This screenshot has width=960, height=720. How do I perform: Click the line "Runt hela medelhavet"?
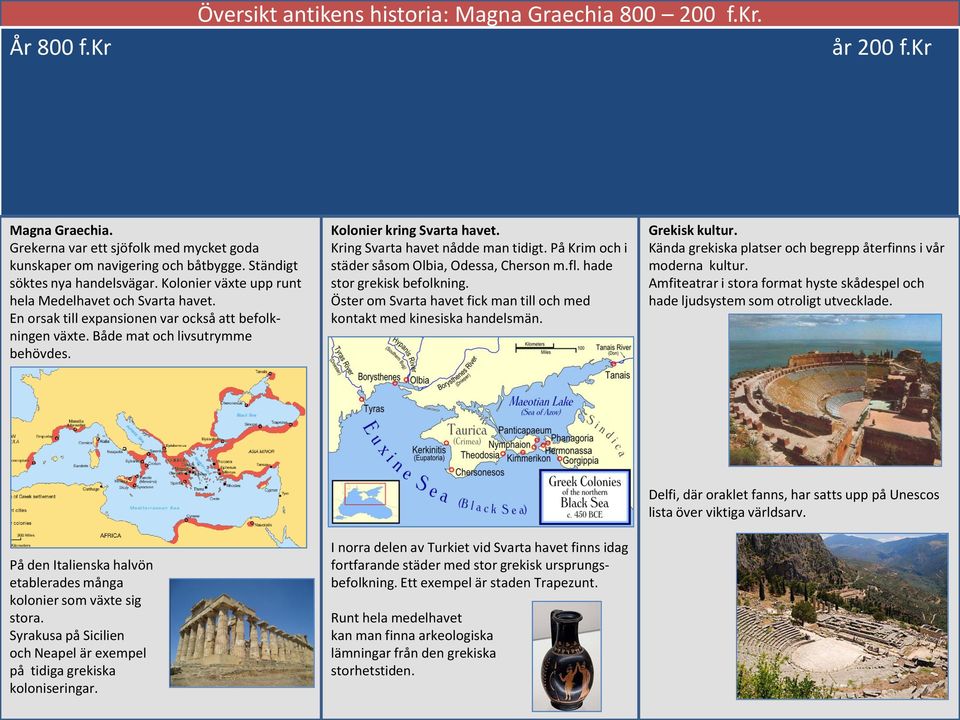(396, 618)
